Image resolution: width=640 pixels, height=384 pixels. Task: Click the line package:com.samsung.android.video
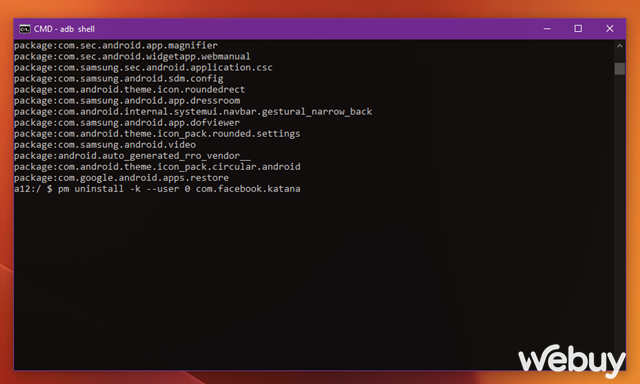105,144
